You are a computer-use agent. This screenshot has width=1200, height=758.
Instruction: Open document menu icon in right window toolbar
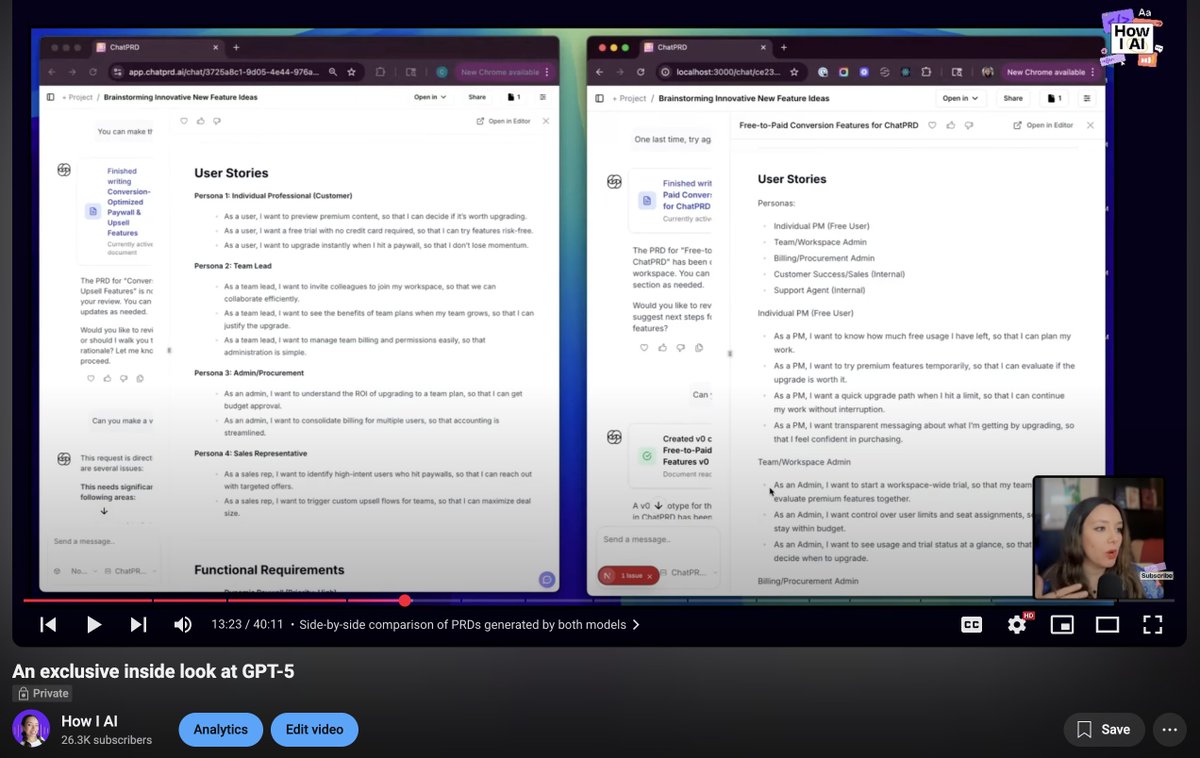point(1087,98)
